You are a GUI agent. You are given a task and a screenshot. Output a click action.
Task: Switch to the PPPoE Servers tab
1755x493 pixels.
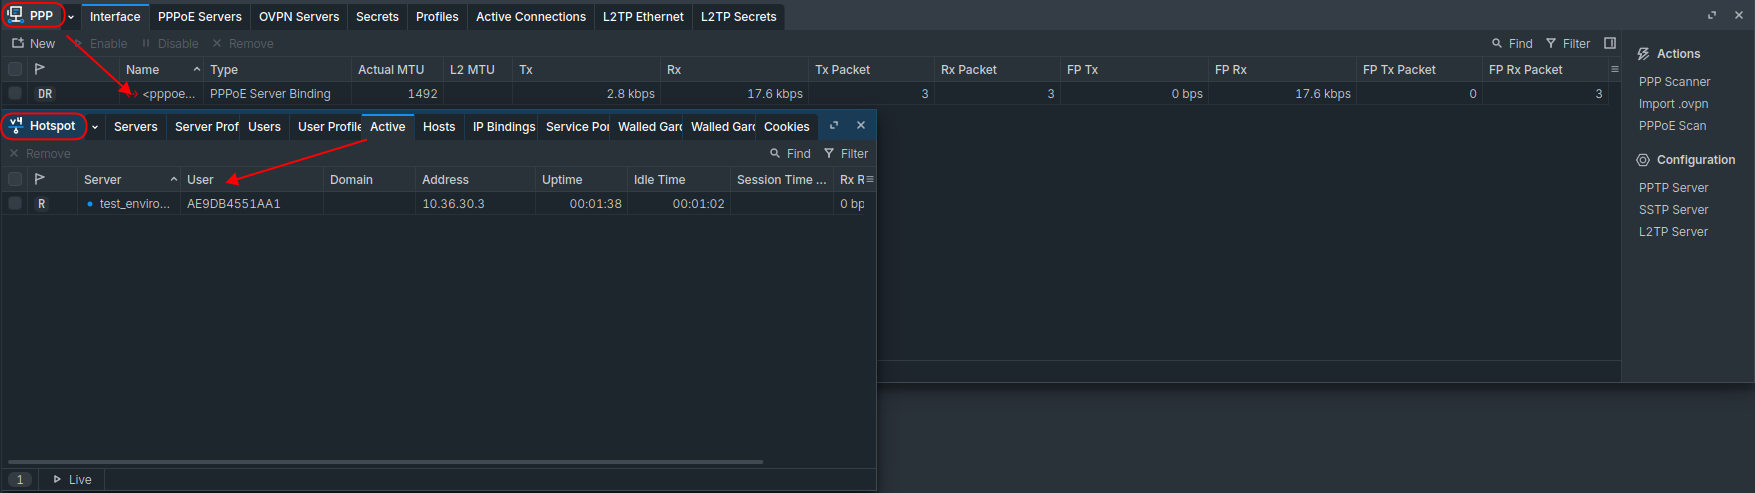[199, 17]
